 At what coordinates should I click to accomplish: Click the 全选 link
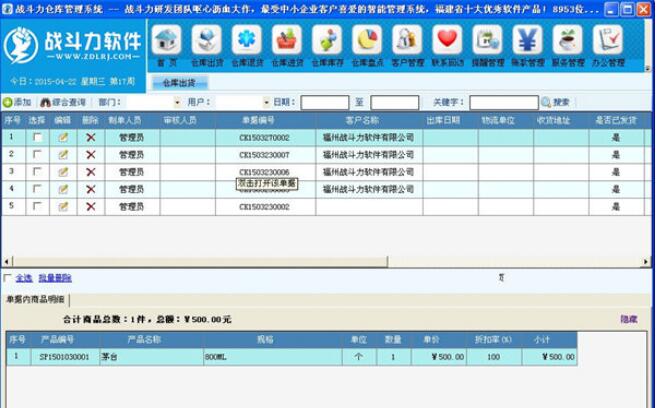coord(24,278)
